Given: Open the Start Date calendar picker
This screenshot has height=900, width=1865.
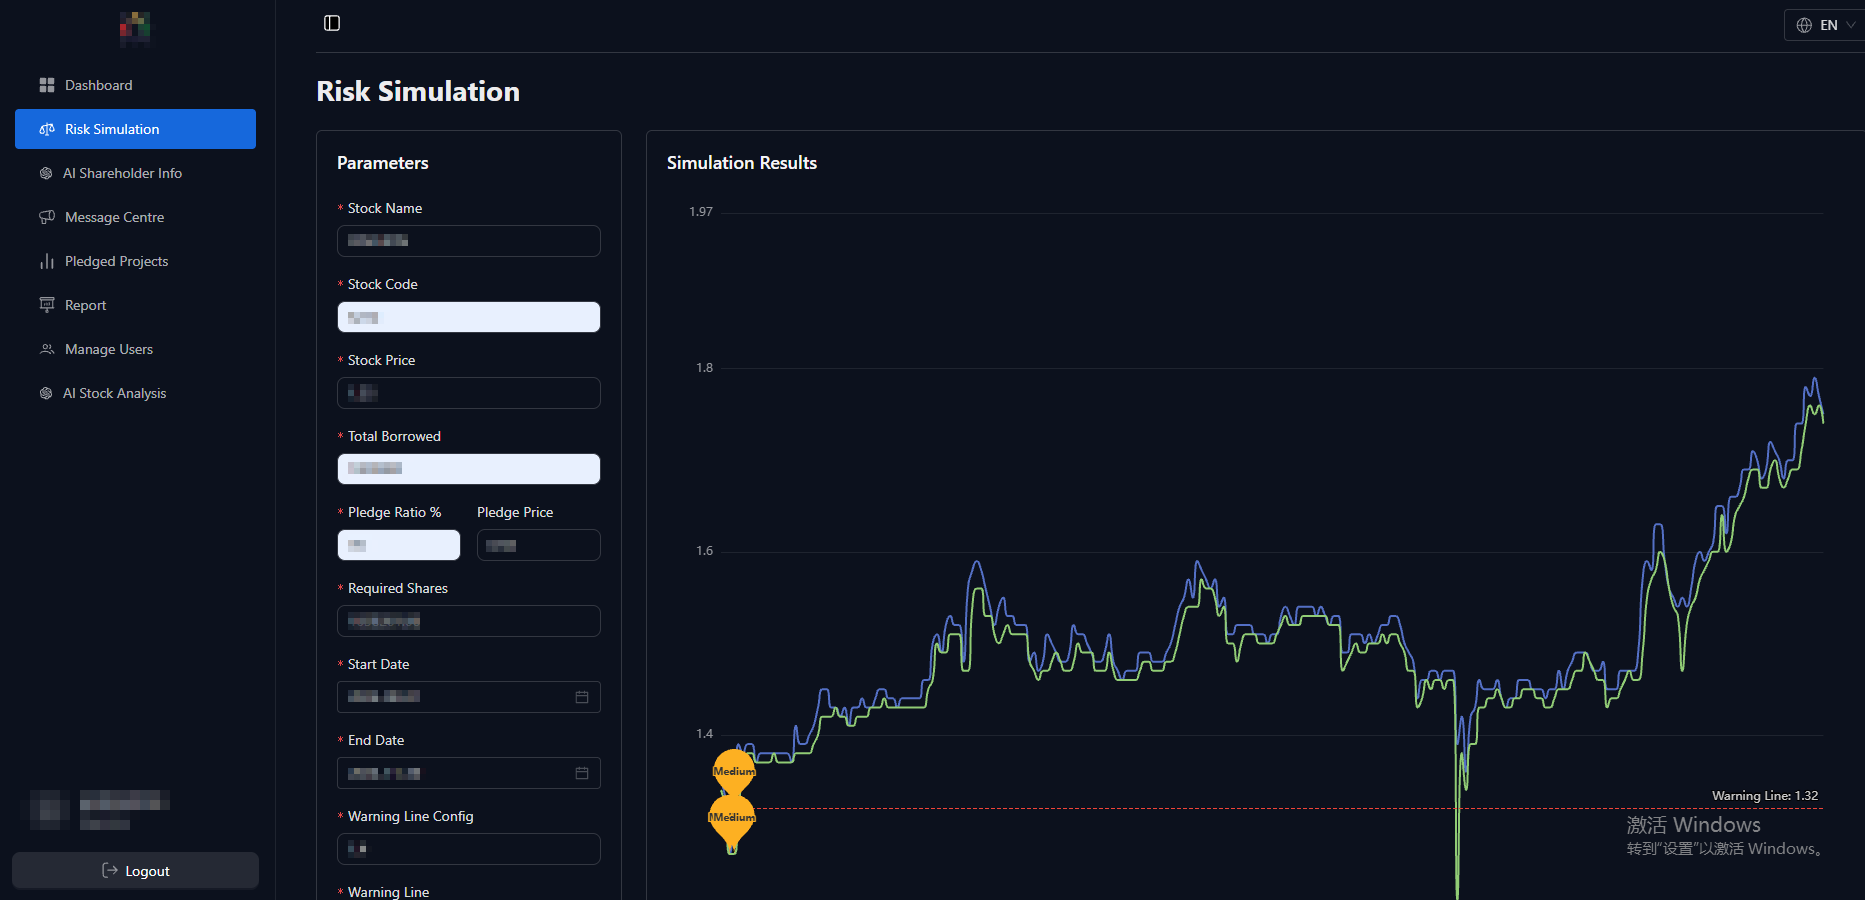Looking at the screenshot, I should pyautogui.click(x=582, y=697).
